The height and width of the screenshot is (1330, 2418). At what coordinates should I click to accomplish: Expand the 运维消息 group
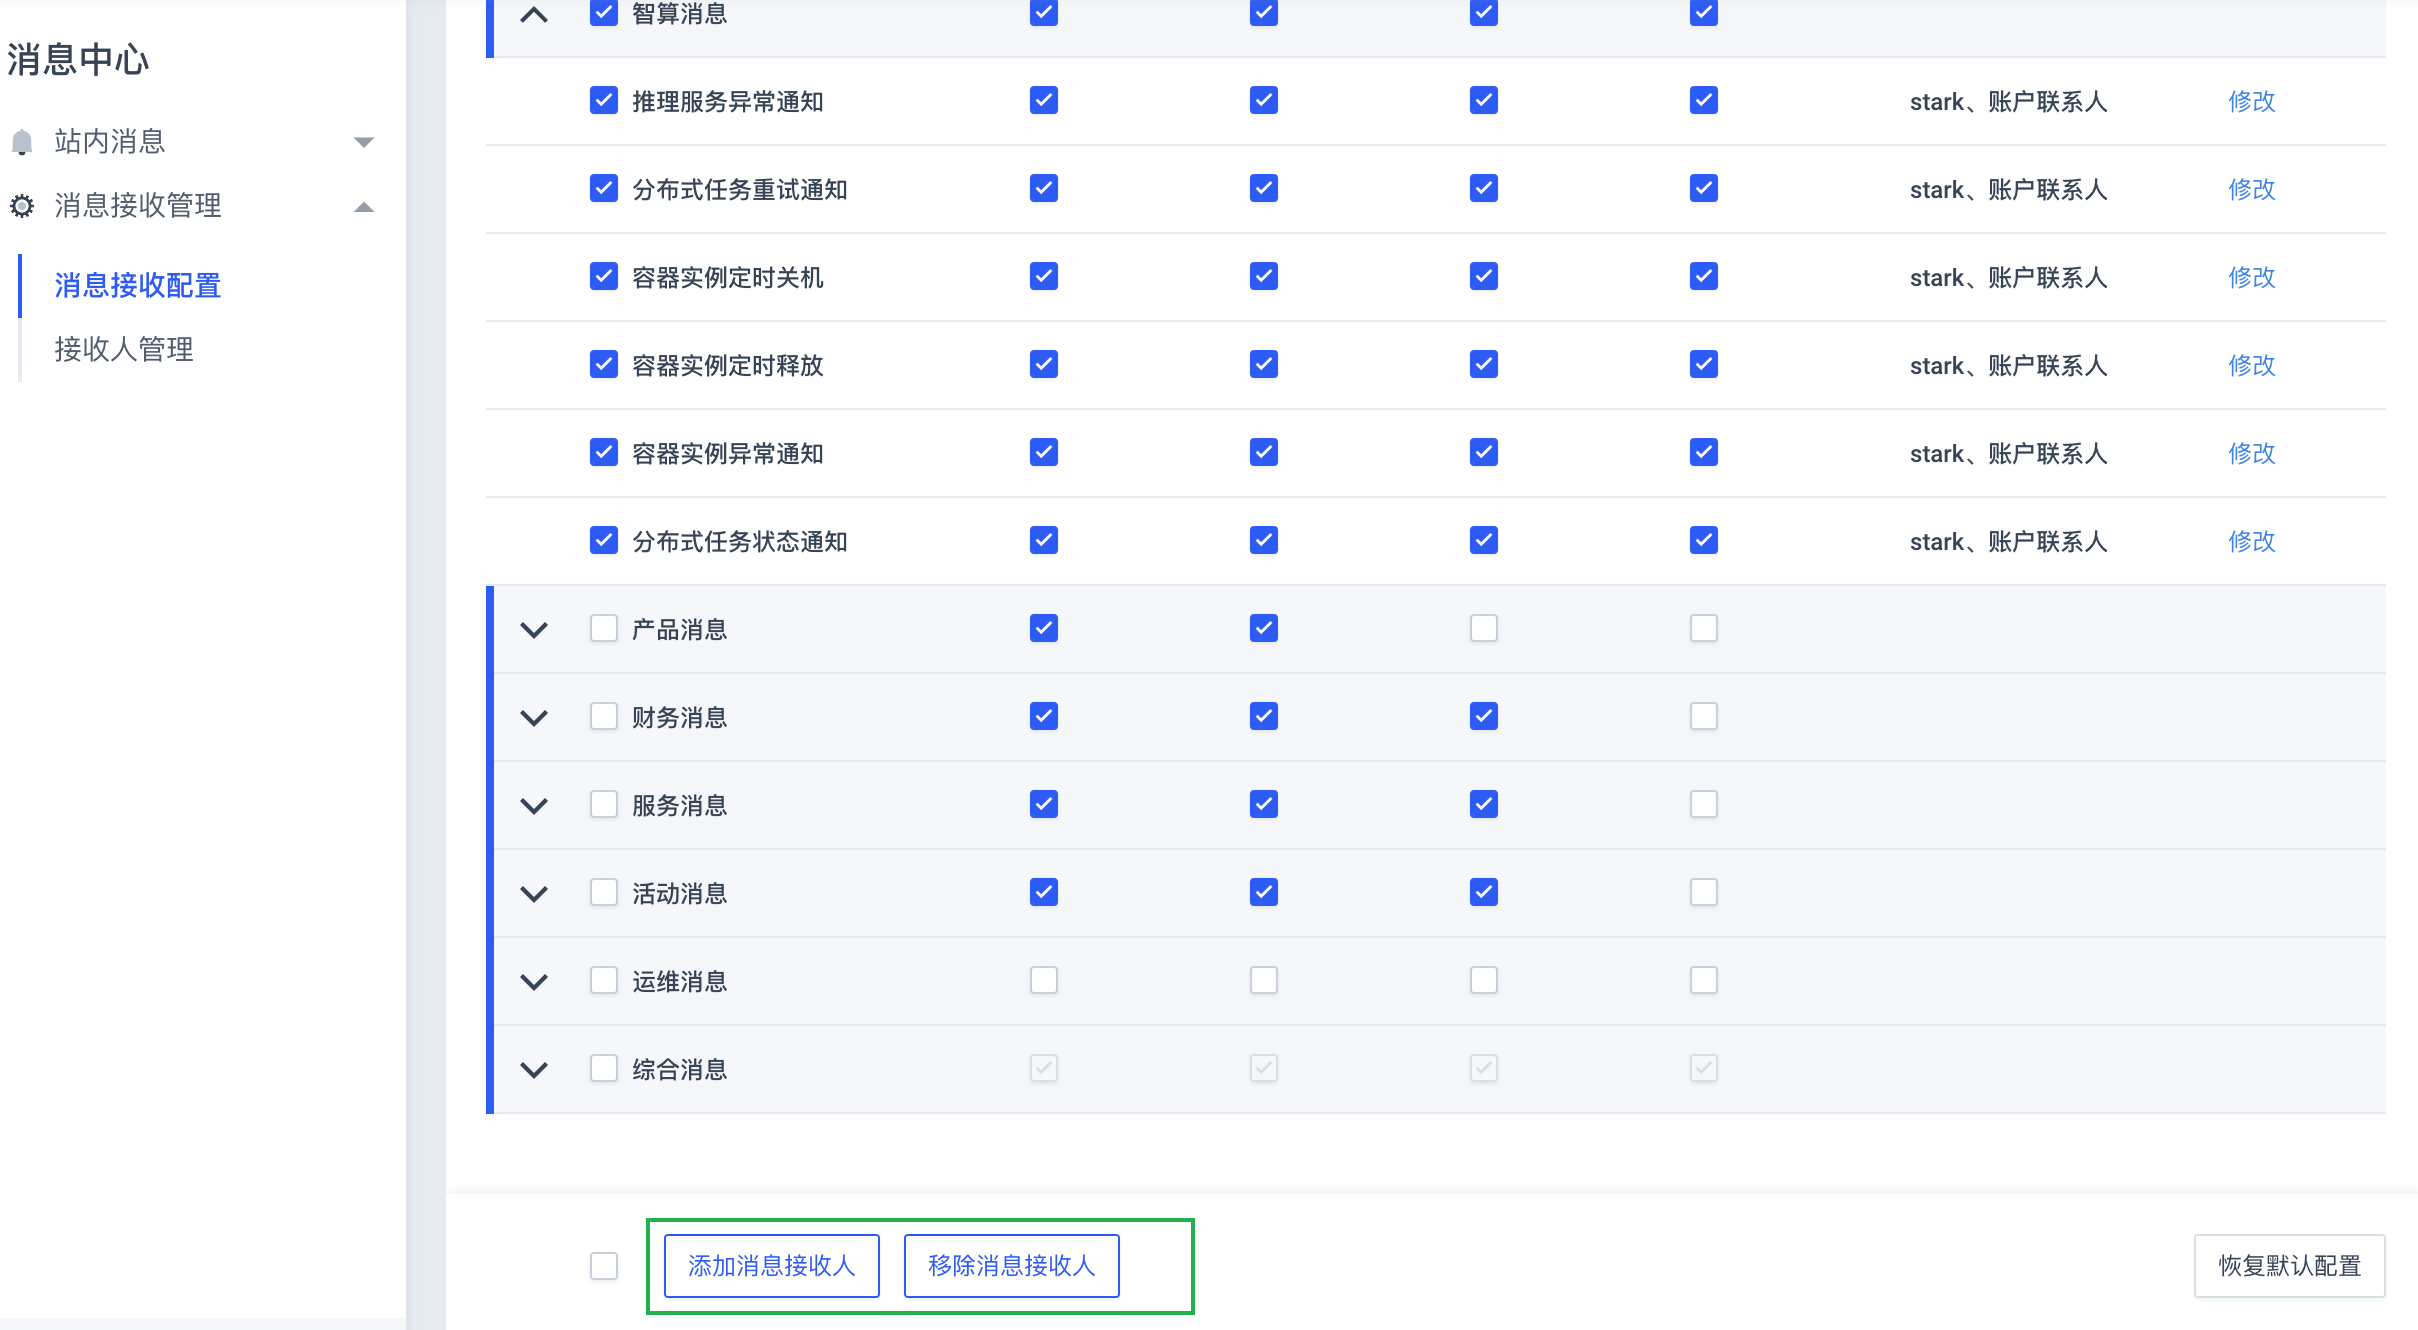pyautogui.click(x=534, y=982)
